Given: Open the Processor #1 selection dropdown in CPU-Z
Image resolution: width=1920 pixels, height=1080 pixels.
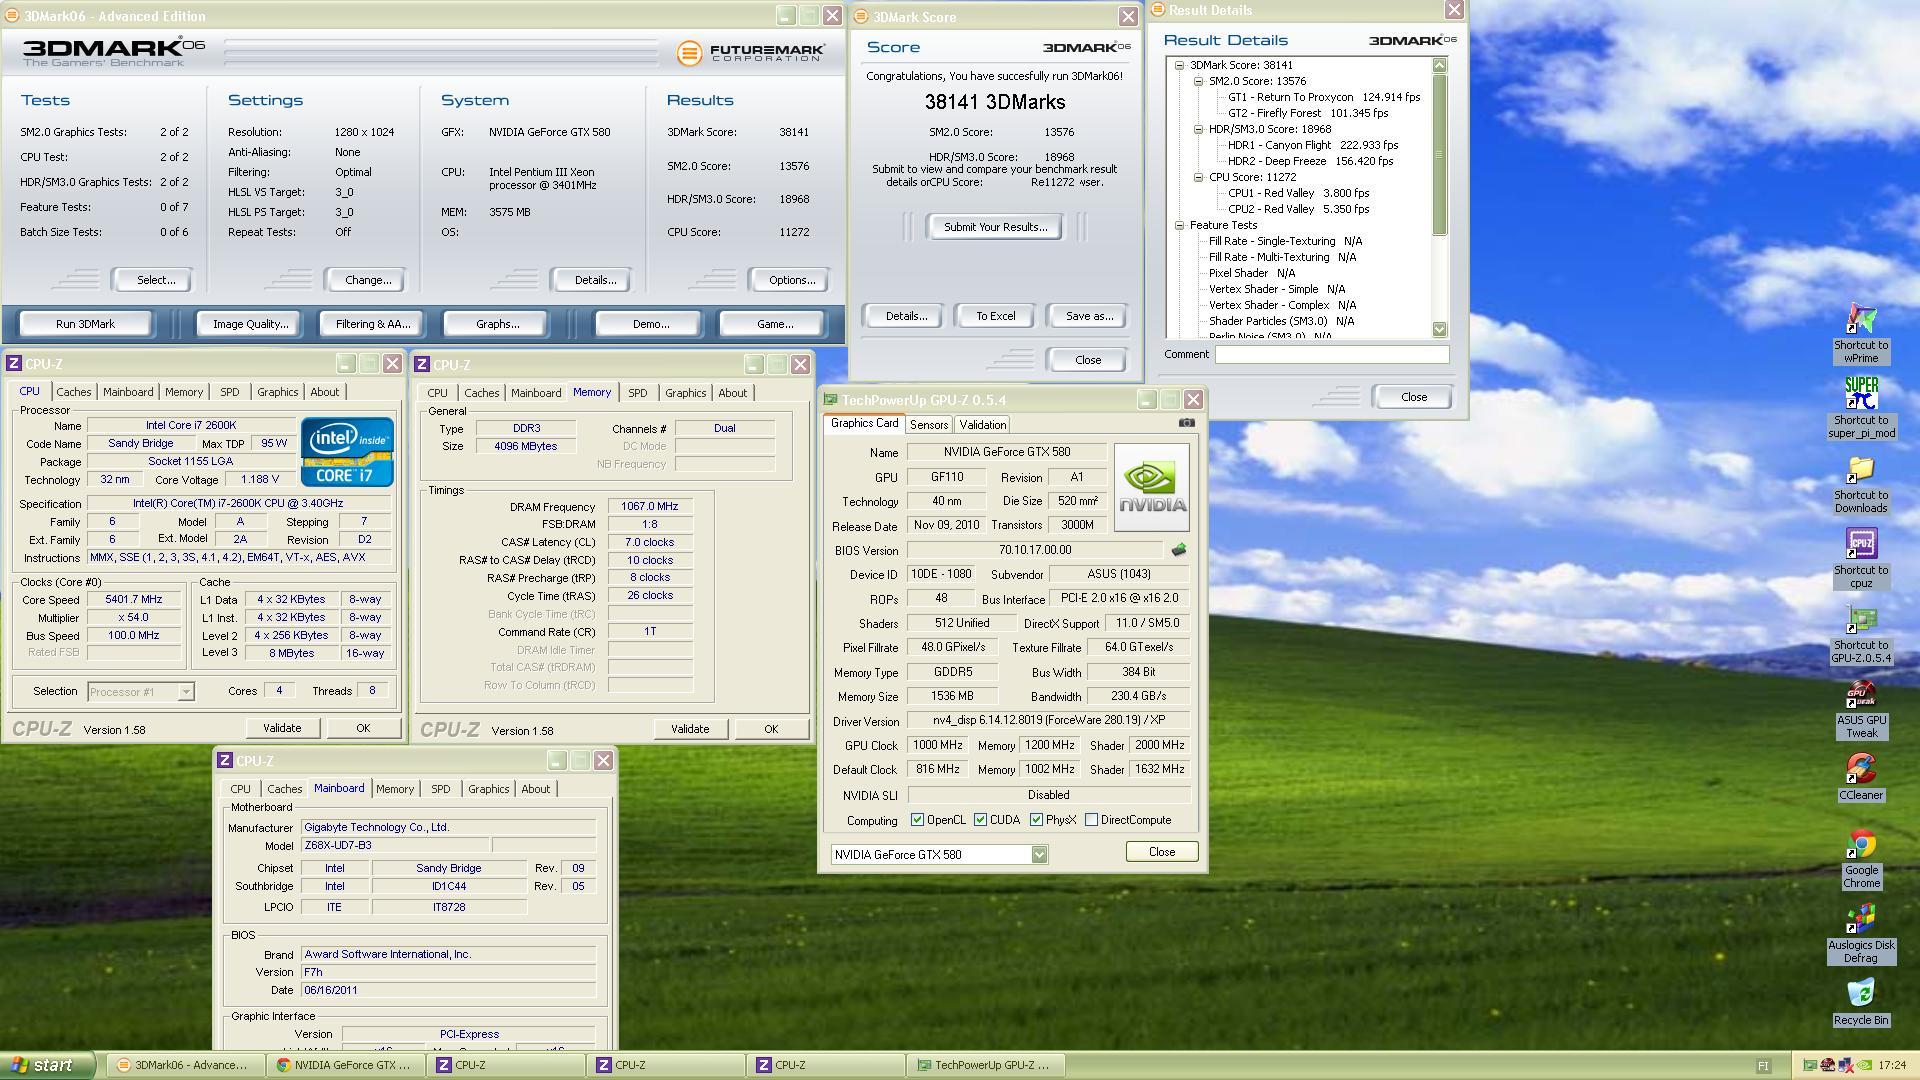Looking at the screenshot, I should 185,692.
